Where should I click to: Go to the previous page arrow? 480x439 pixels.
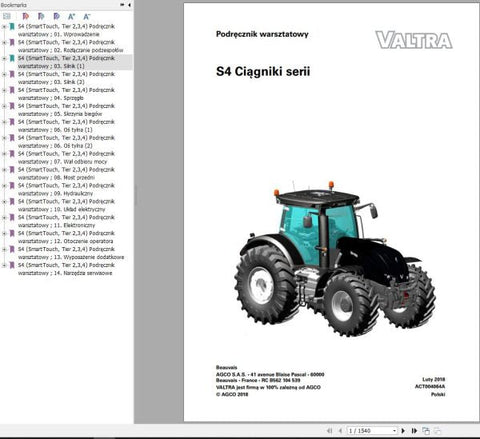click(x=340, y=431)
